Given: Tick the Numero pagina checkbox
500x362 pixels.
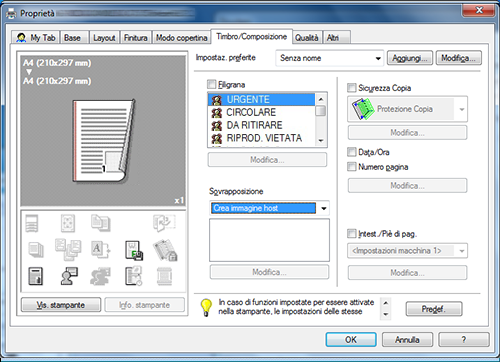Looking at the screenshot, I should 351,167.
